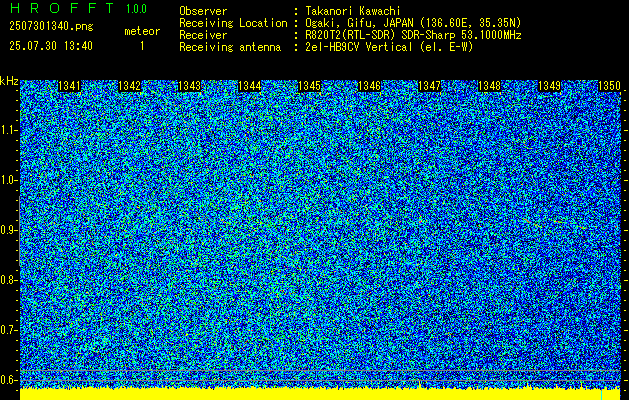Click the meteor count value 1
The width and height of the screenshot is (629, 400).
click(x=142, y=46)
